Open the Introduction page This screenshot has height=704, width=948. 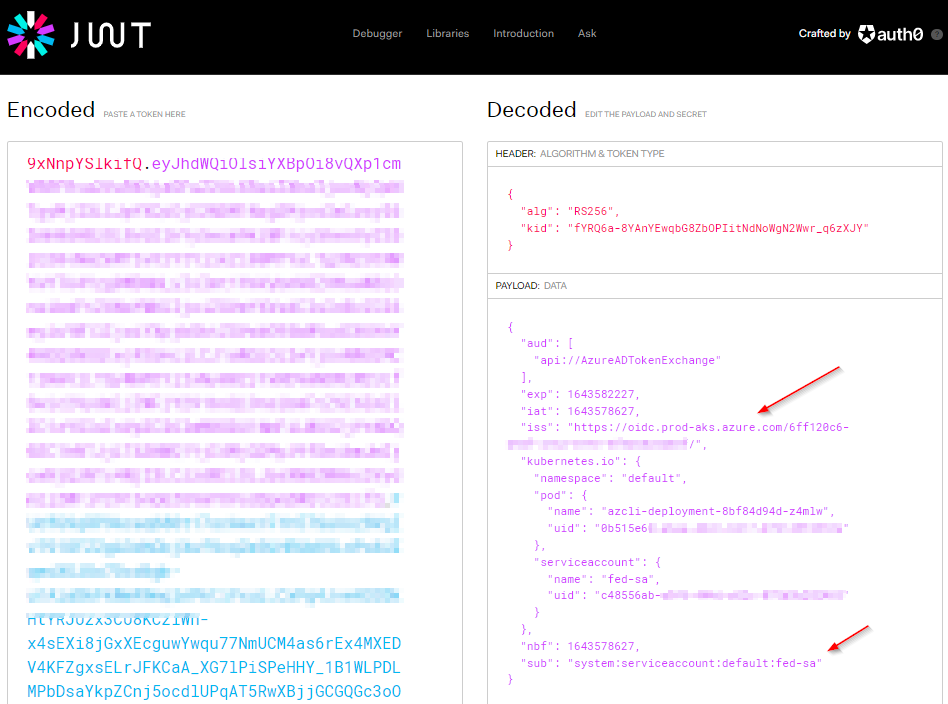coord(523,34)
